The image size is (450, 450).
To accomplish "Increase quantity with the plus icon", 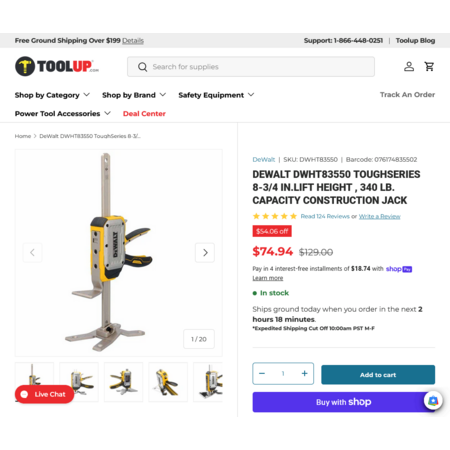I will (304, 373).
